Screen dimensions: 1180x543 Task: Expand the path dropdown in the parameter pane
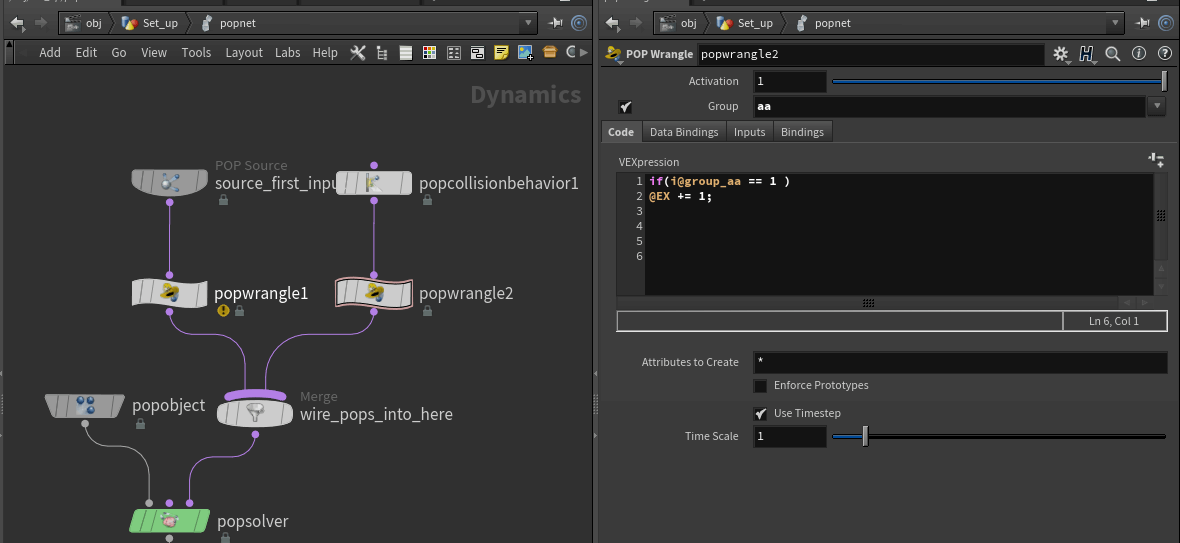coord(1116,23)
